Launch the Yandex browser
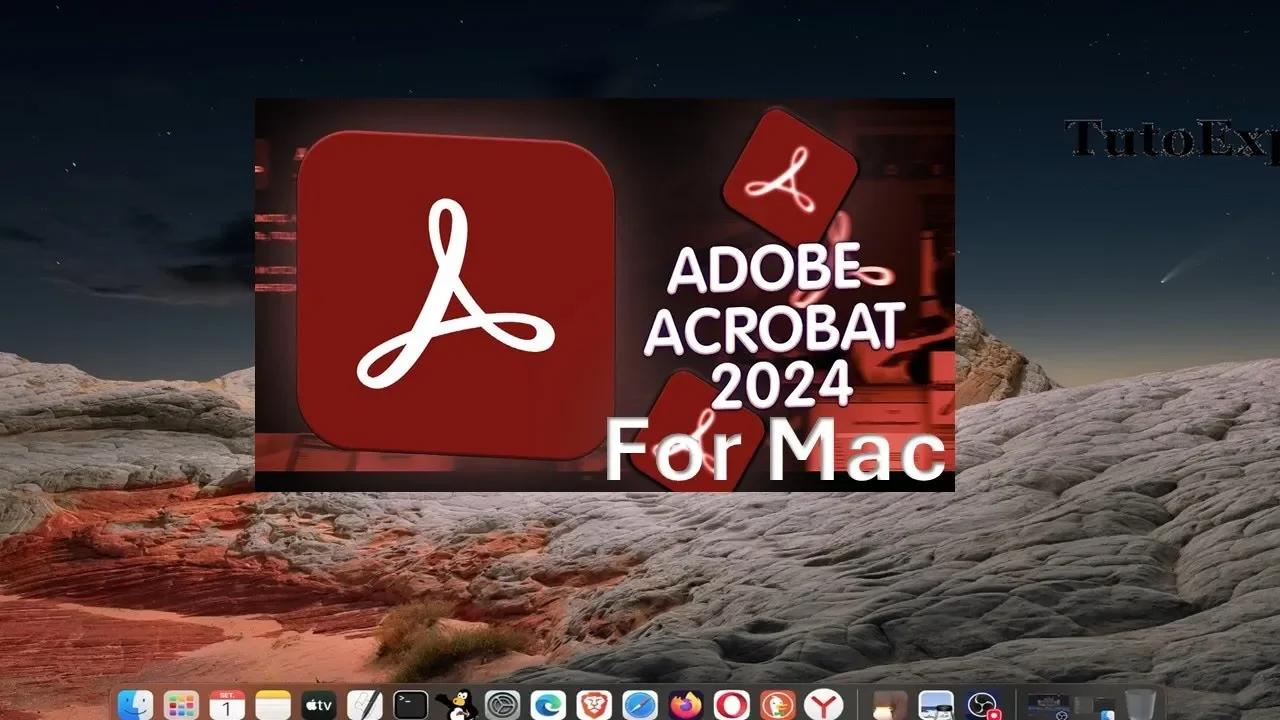Viewport: 1280px width, 720px height. pos(824,705)
